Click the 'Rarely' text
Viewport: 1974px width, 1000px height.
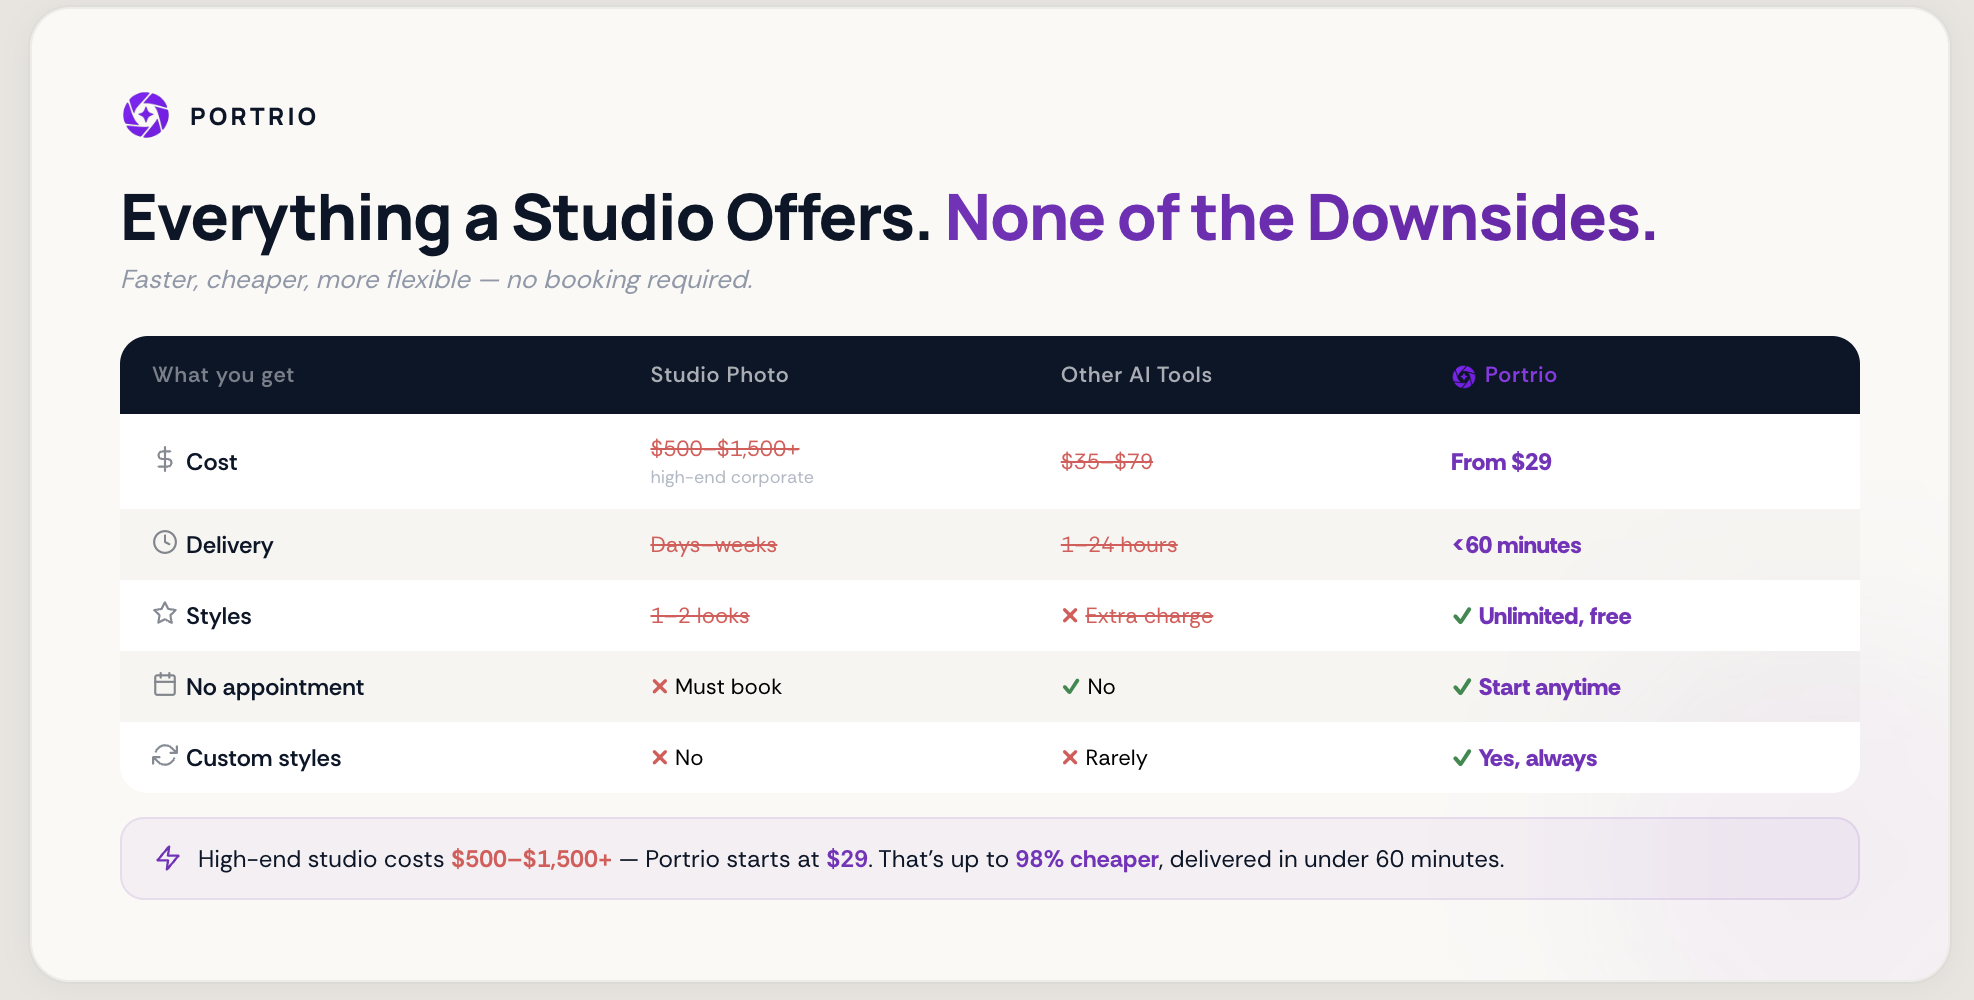coord(1116,758)
